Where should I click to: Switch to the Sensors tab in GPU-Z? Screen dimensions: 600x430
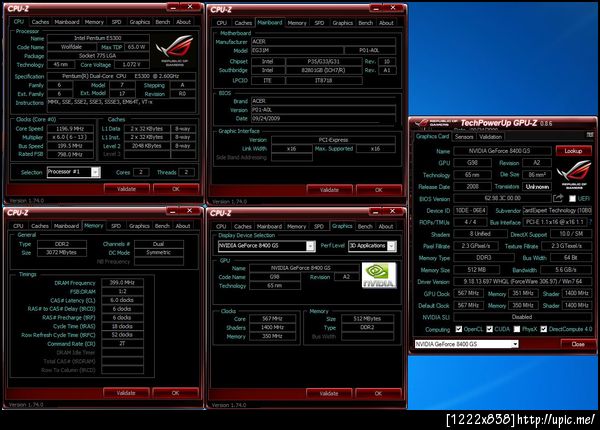point(464,137)
